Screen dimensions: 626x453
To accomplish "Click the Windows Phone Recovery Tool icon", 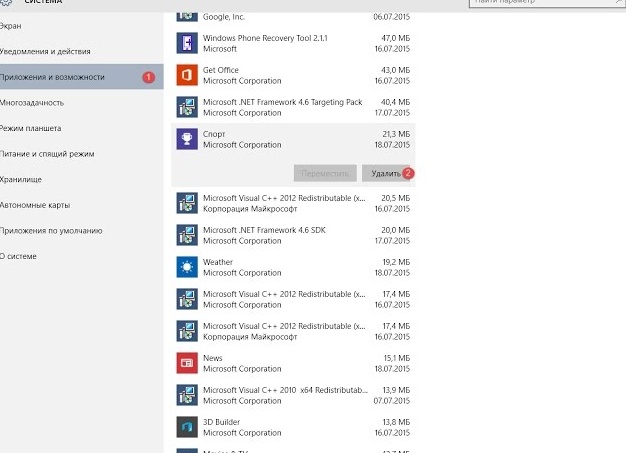I will pos(187,43).
